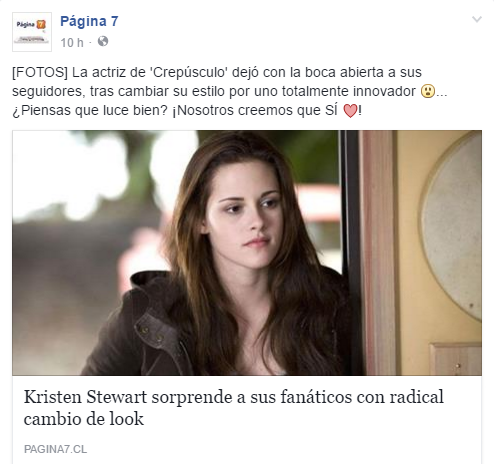The height and width of the screenshot is (464, 494).
Task: Click the surprised face emoji
Action: pos(427,91)
